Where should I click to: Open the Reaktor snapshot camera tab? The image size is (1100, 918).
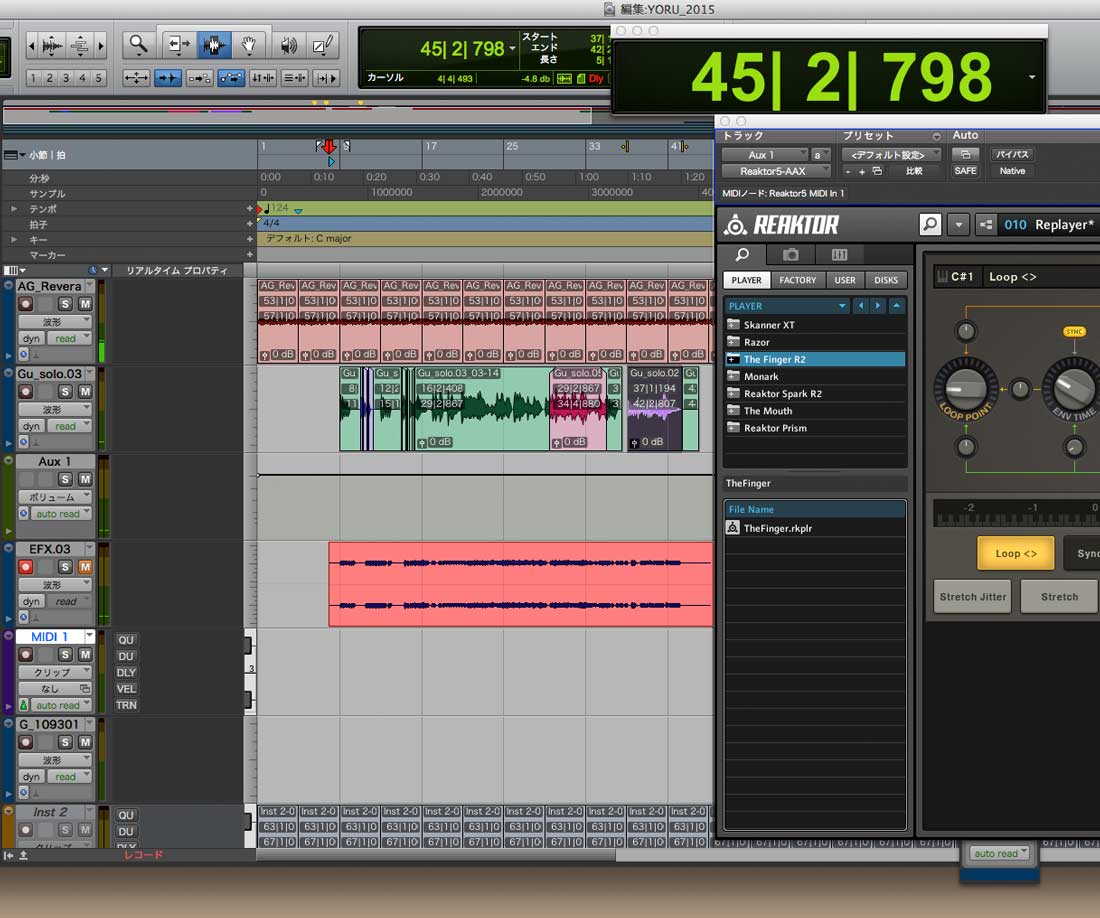tap(791, 255)
